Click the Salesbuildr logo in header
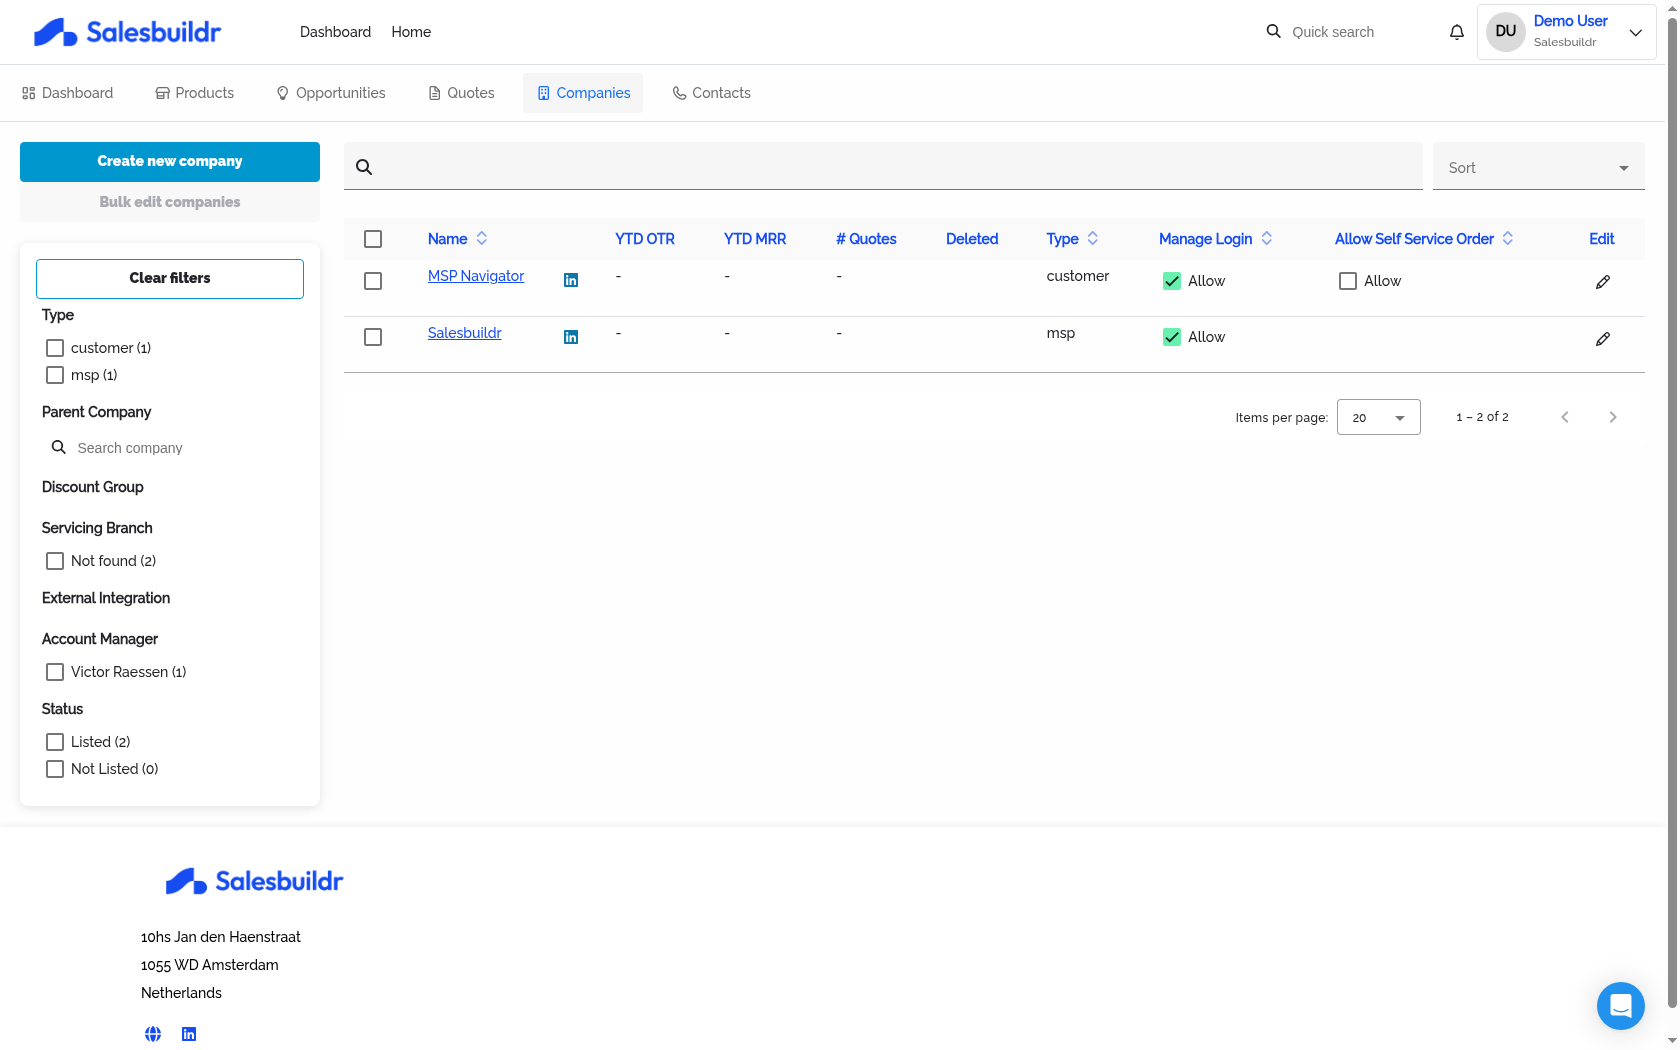1680x1050 pixels. 127,32
